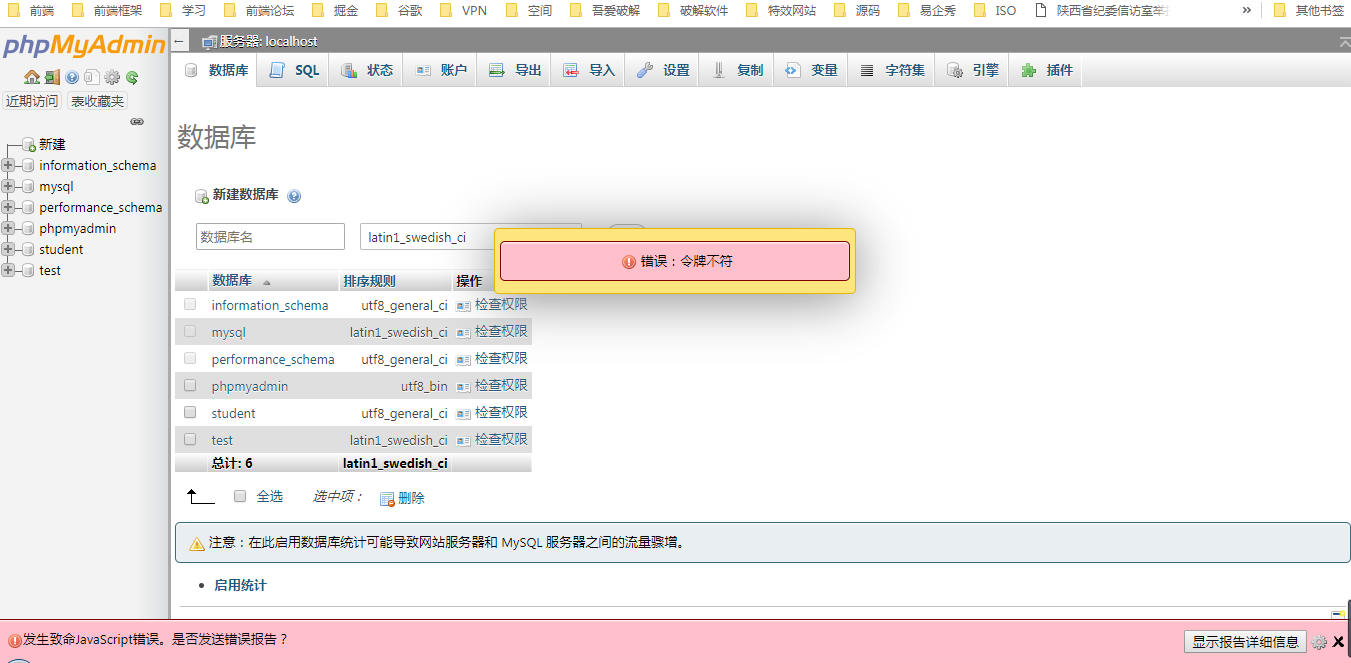
Task: Click database icon beside test in tree
Action: 28,271
